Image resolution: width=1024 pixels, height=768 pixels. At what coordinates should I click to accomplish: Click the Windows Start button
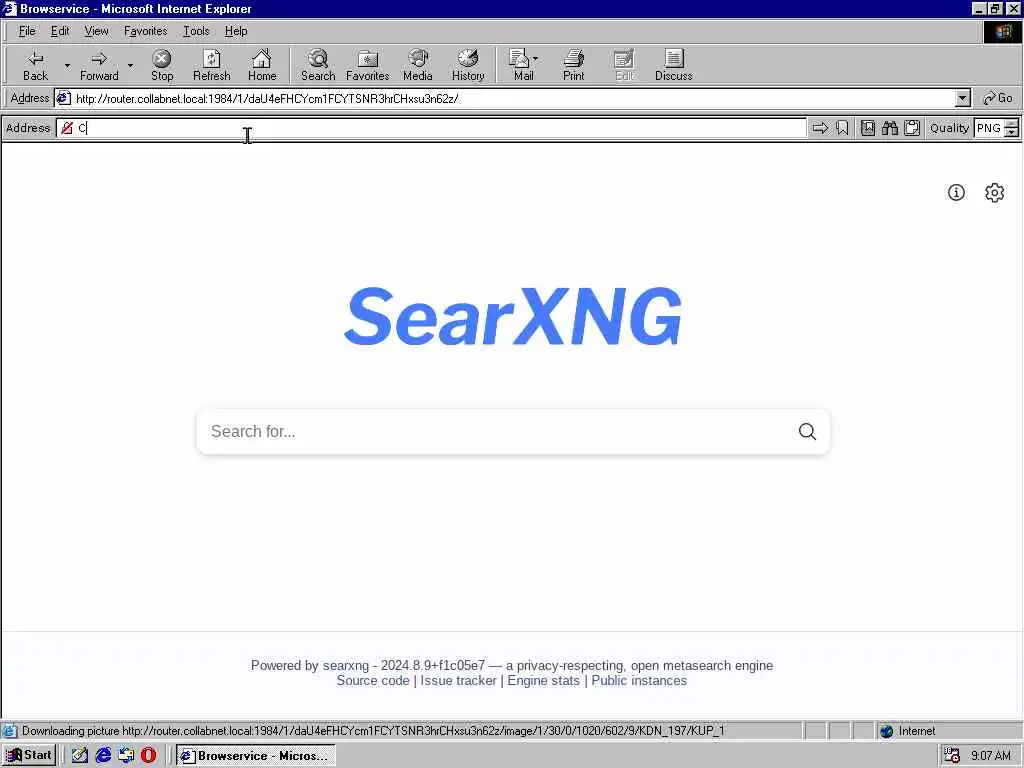tap(29, 755)
